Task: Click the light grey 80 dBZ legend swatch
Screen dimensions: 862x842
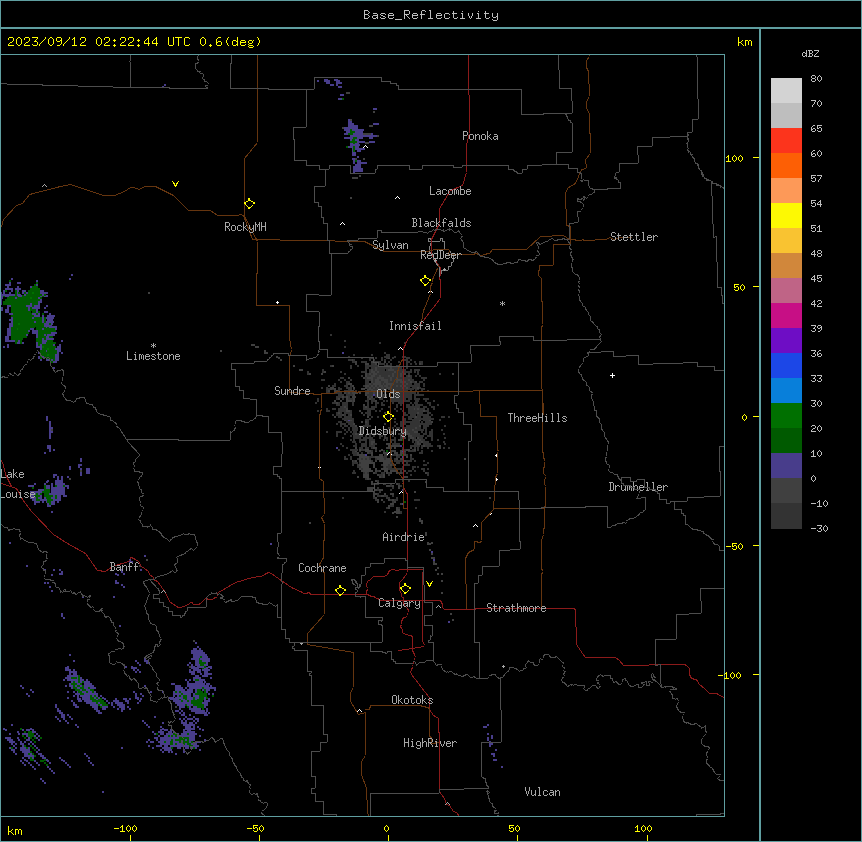Action: [x=786, y=91]
